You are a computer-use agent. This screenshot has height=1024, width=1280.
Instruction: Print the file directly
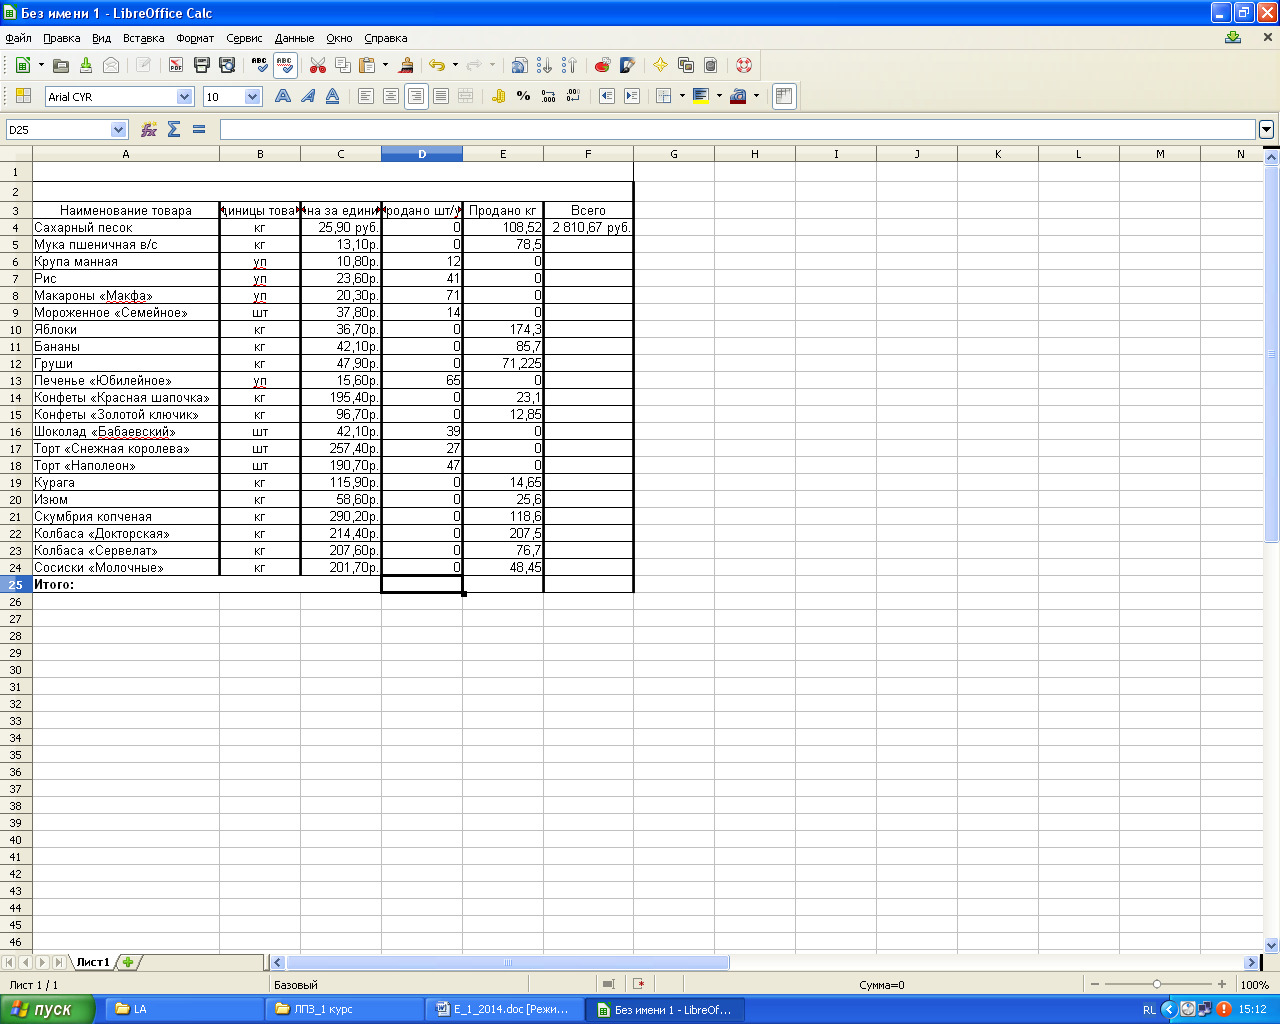tap(201, 65)
